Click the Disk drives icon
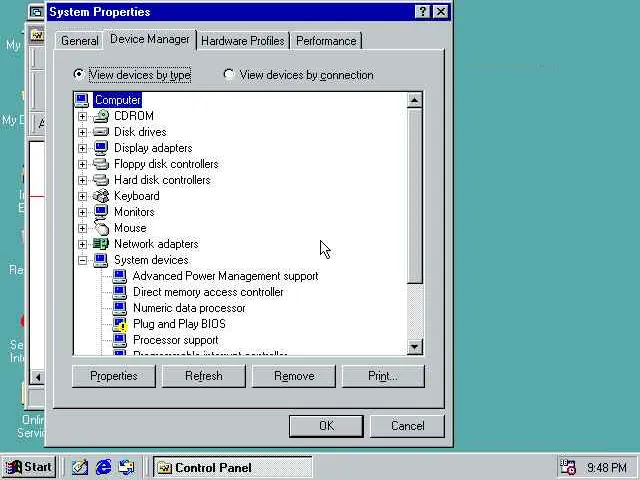This screenshot has width=640, height=480. (x=101, y=132)
